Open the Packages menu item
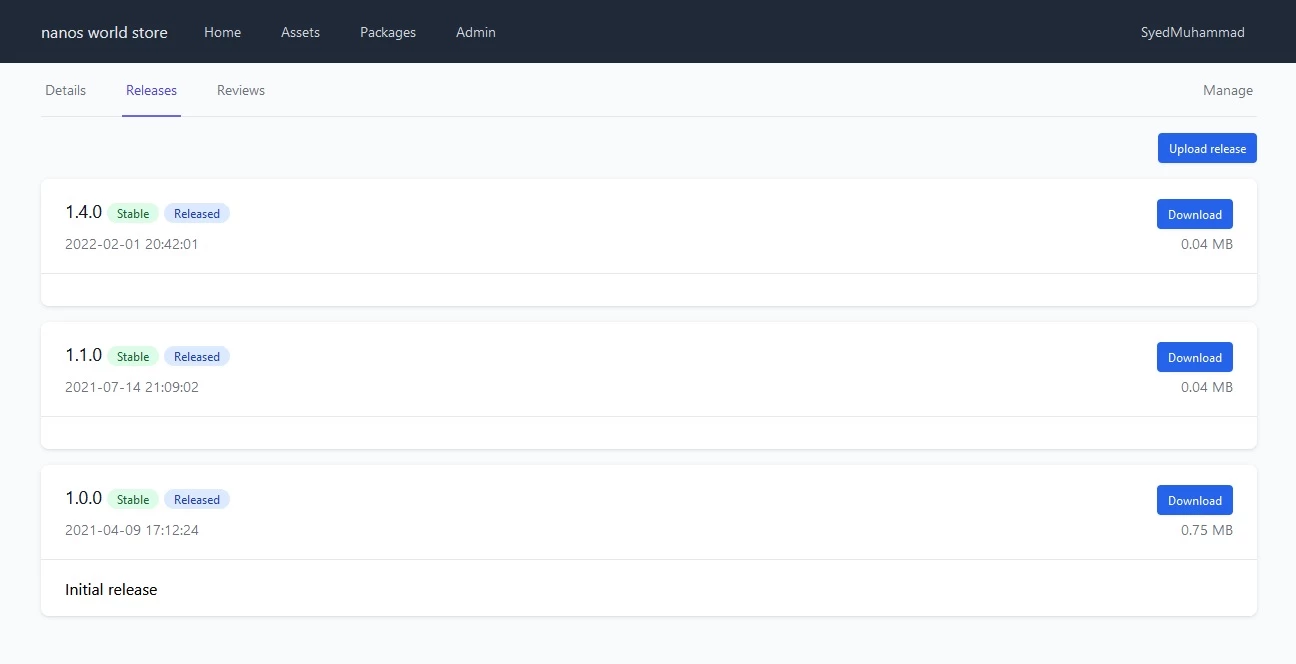This screenshot has width=1296, height=664. [x=388, y=32]
